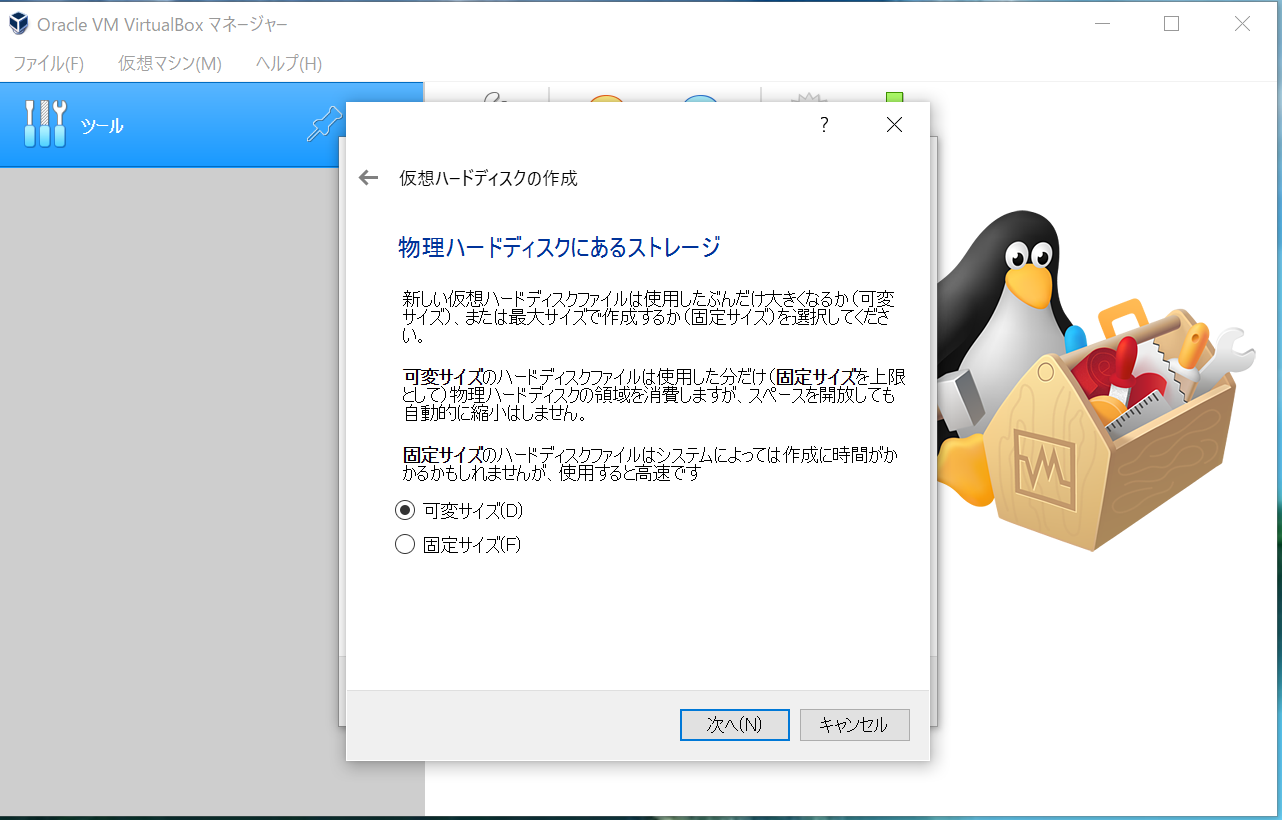
Task: Select the 固定サイズ(F) radio option
Action: [458, 545]
